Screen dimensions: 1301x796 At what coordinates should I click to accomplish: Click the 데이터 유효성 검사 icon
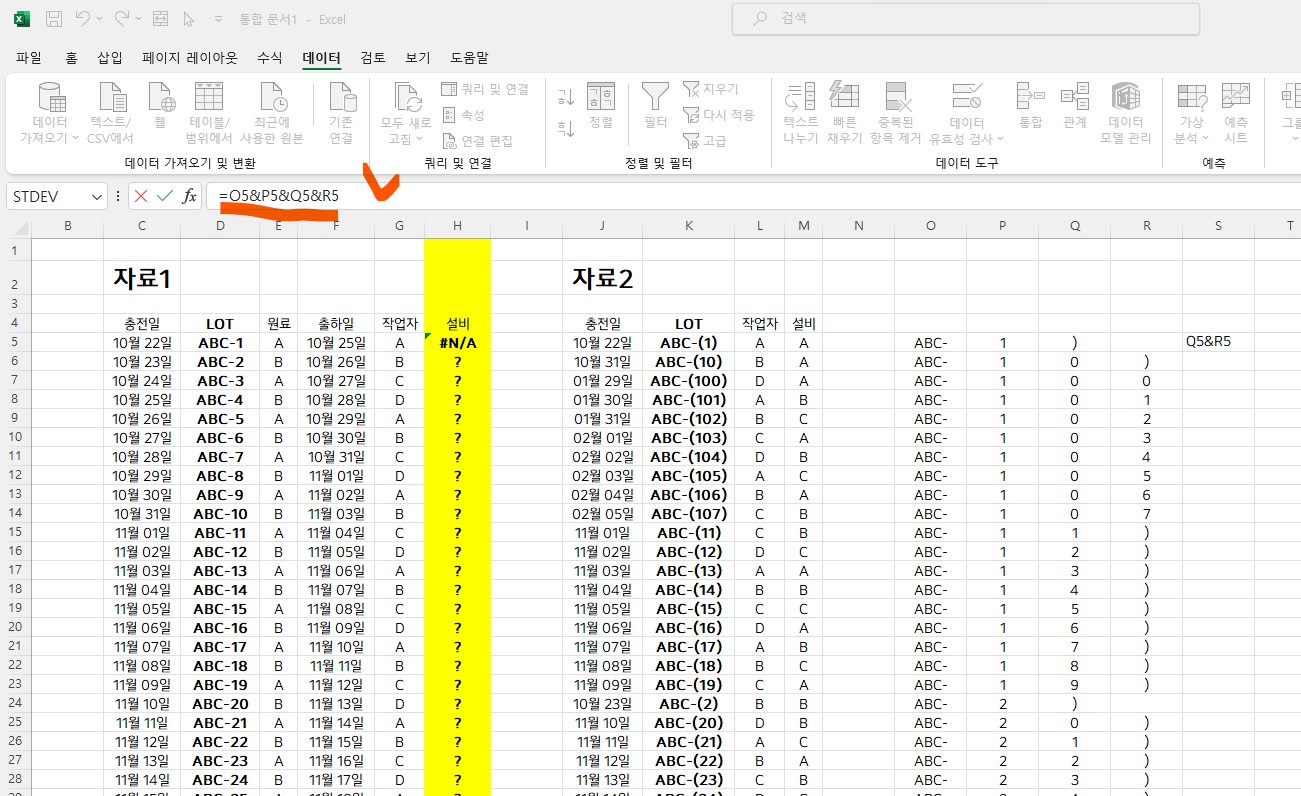point(967,97)
